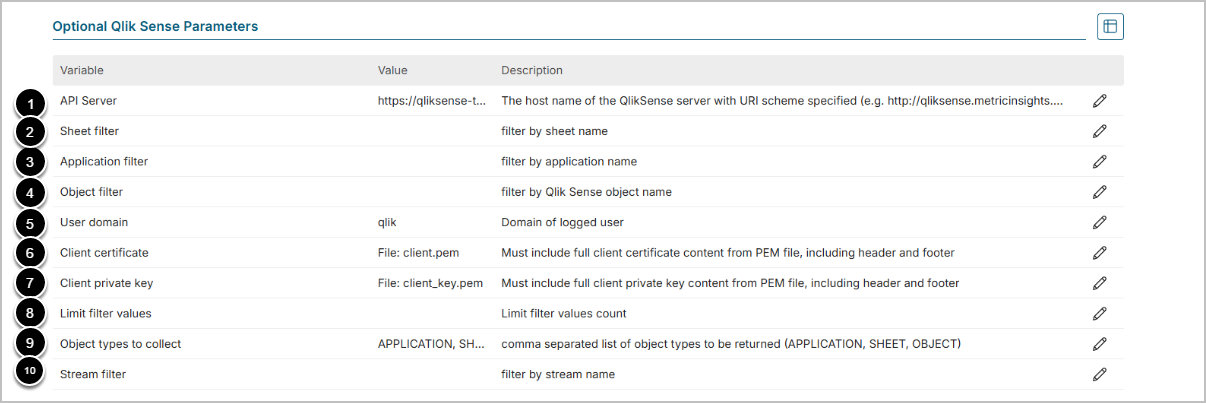Click the Variable column header

[x=82, y=70]
